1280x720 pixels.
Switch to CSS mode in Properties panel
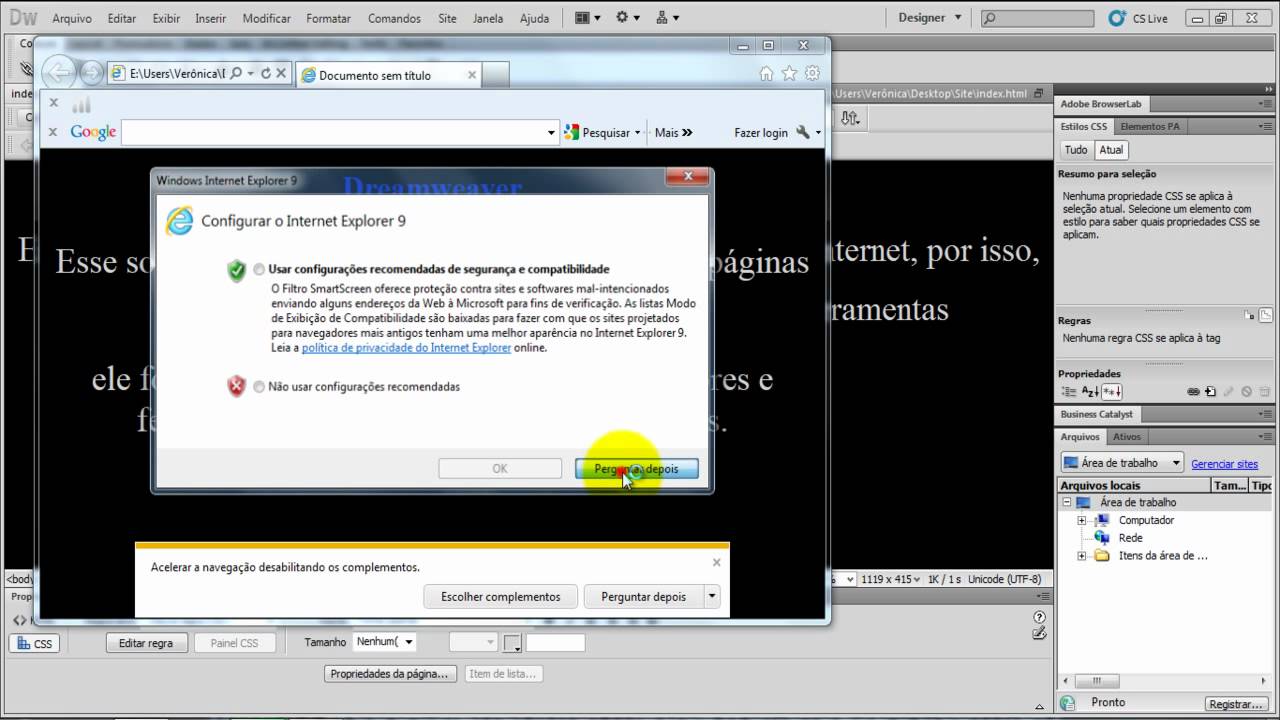coord(34,644)
